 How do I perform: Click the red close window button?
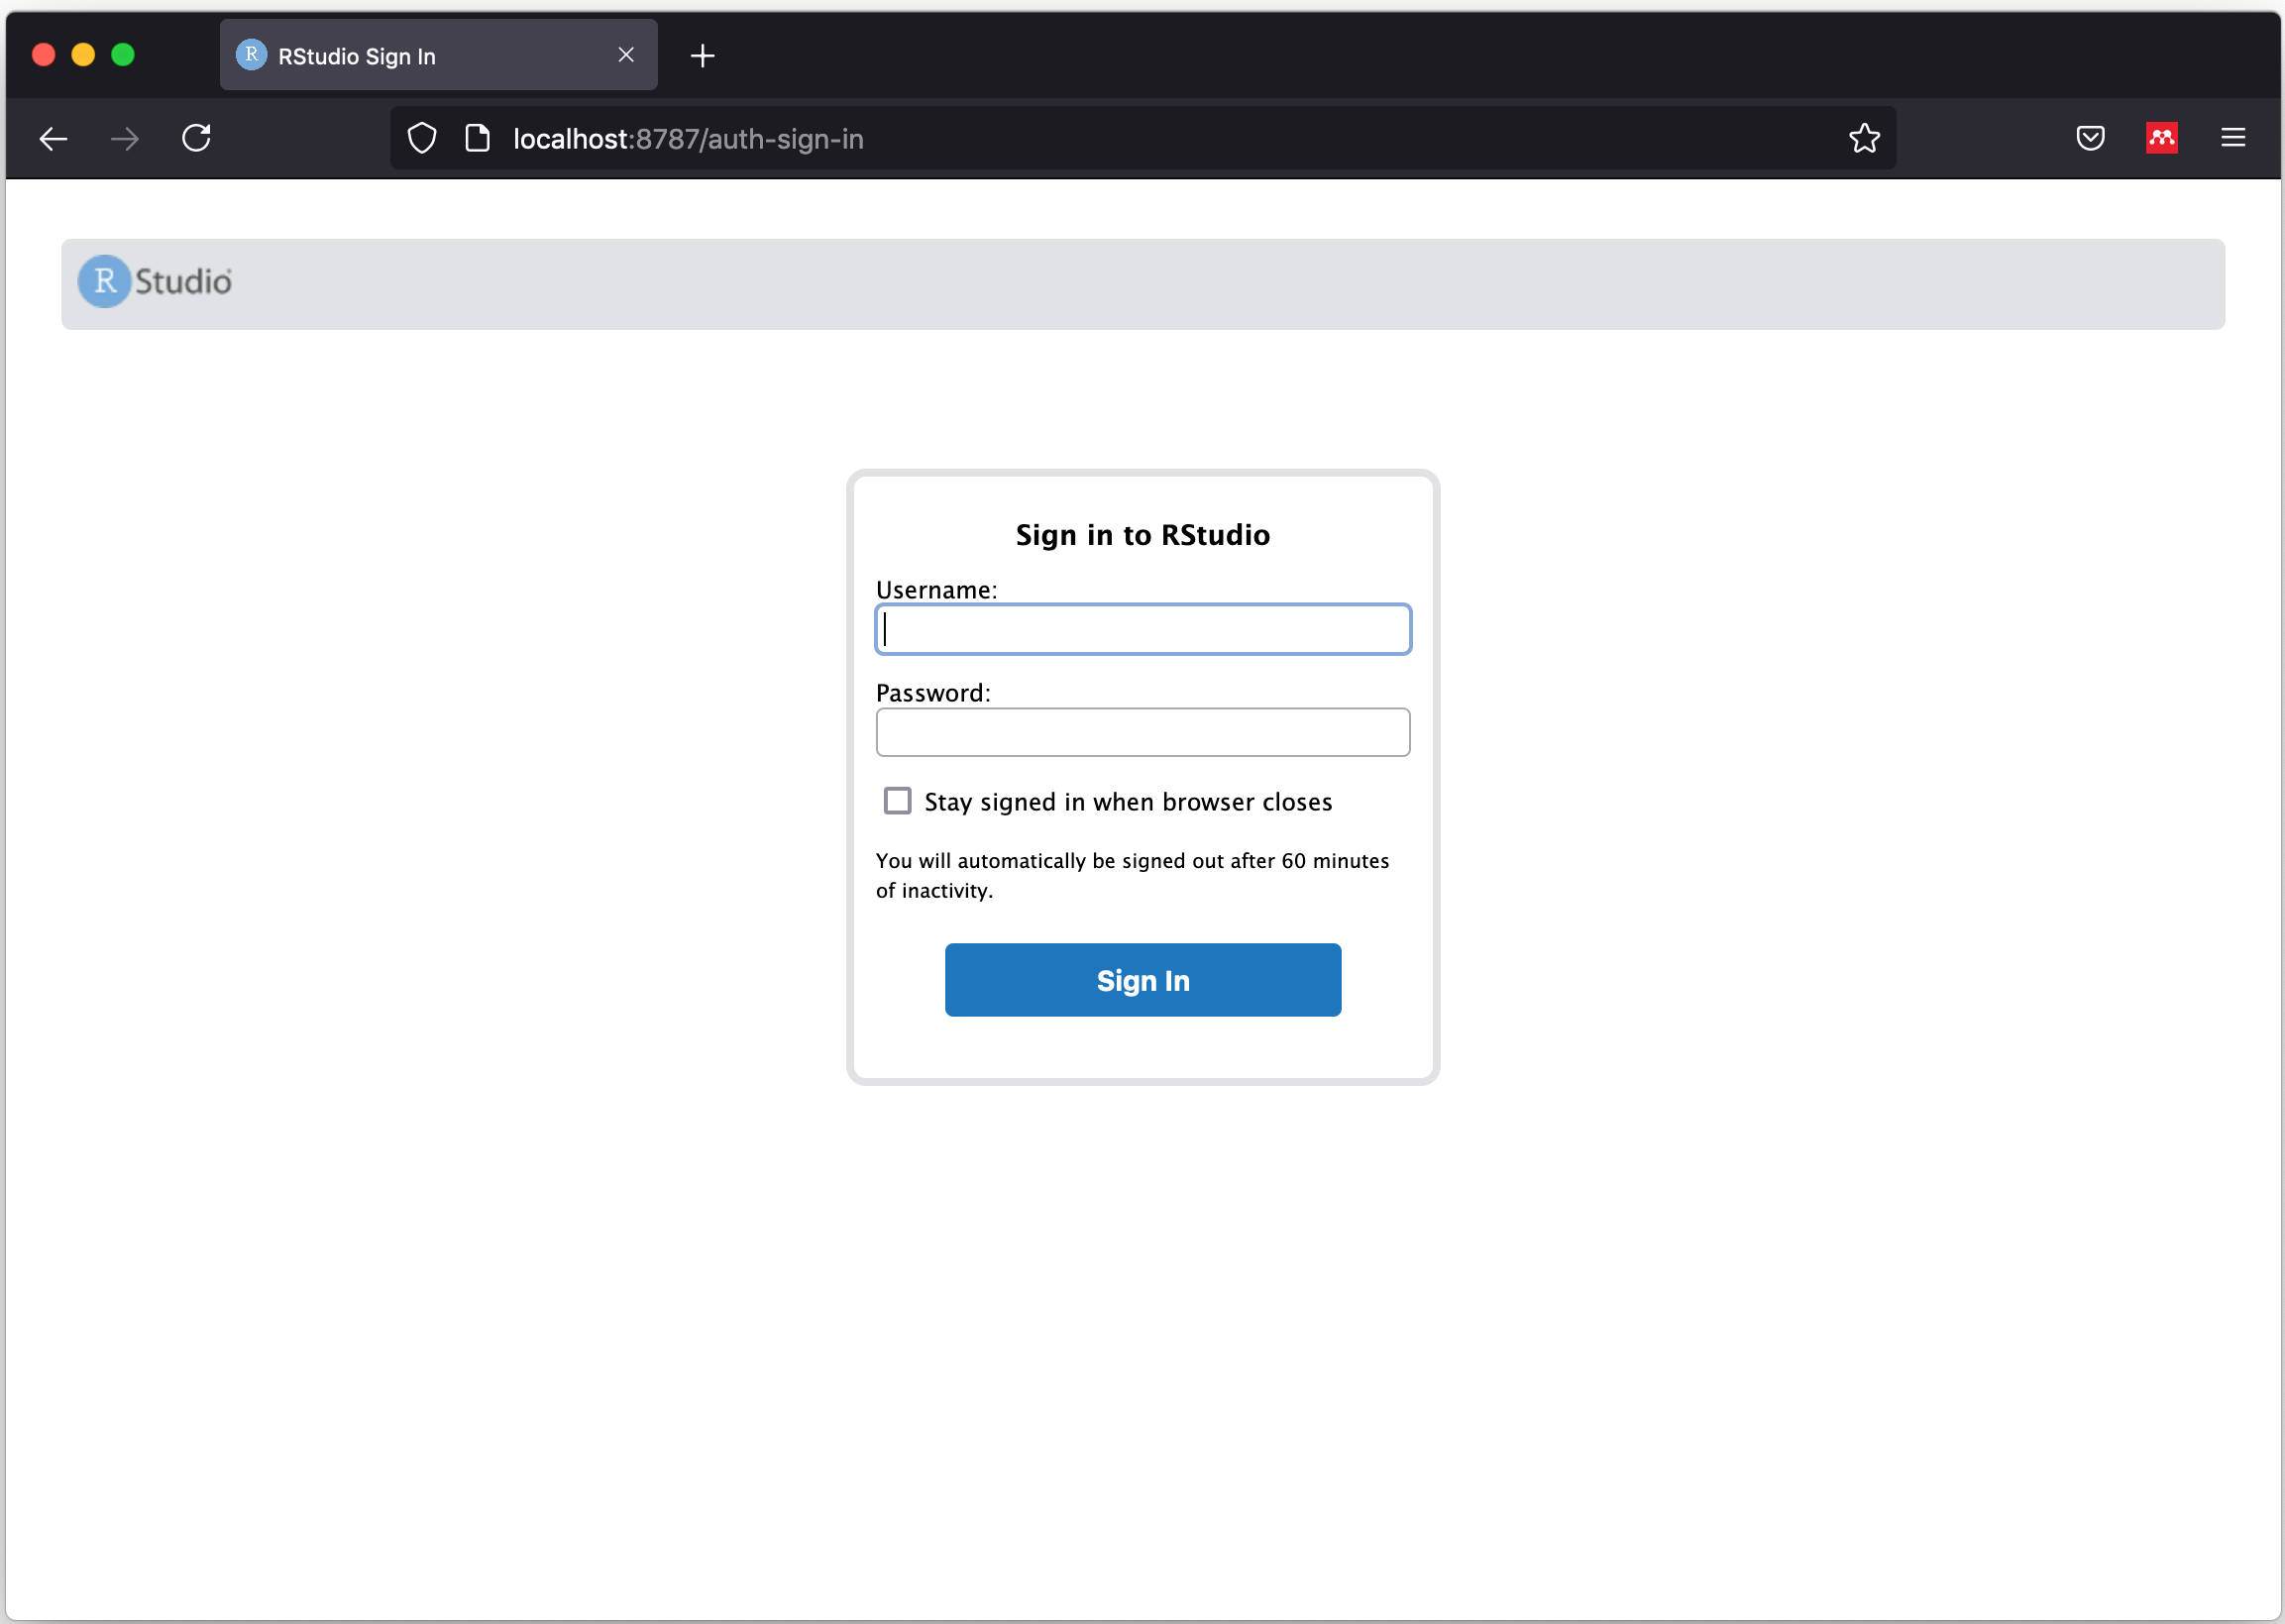coord(44,55)
